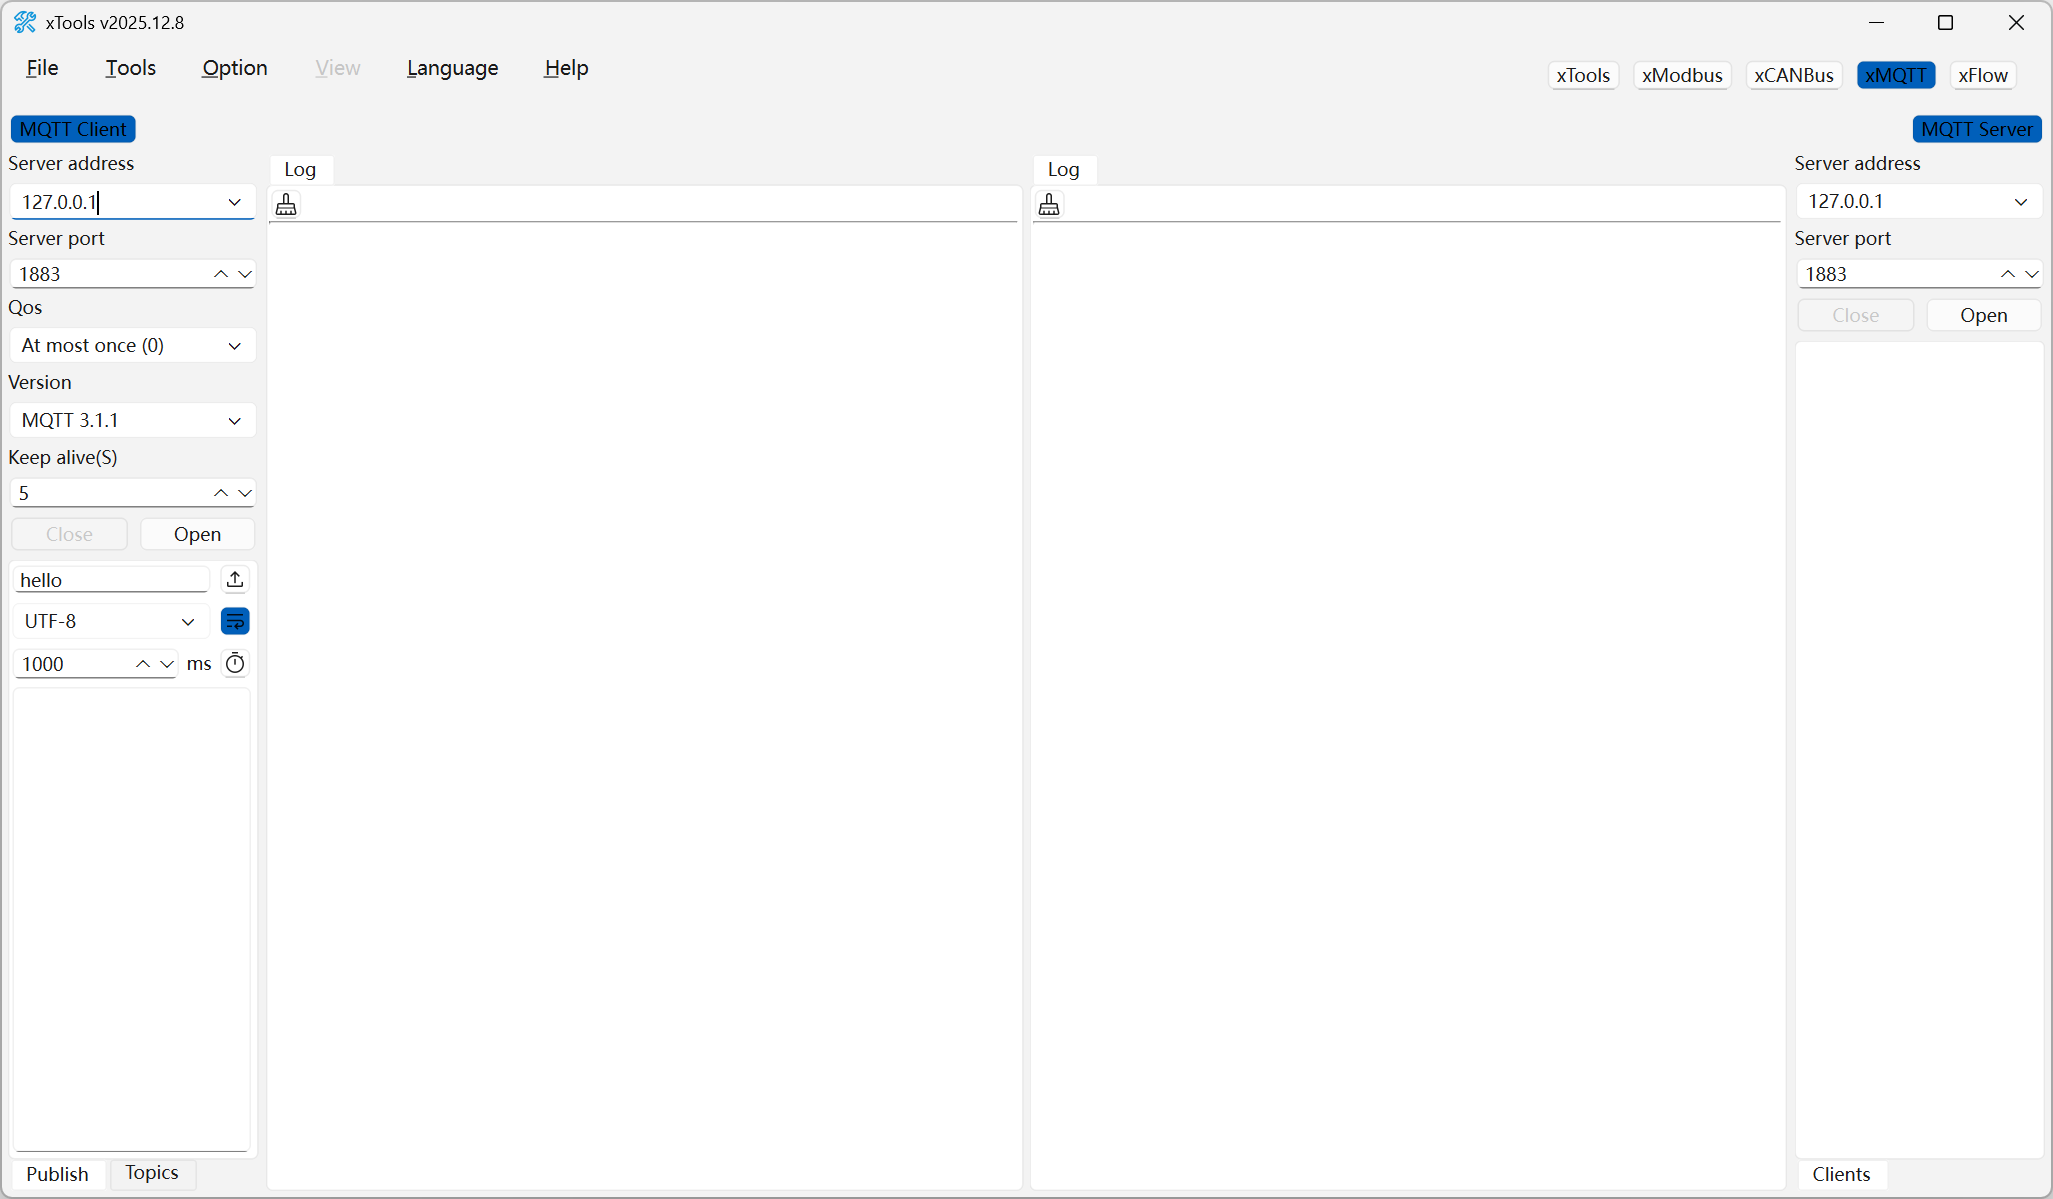Open the File menu
Viewport: 2053px width, 1199px height.
[x=42, y=68]
